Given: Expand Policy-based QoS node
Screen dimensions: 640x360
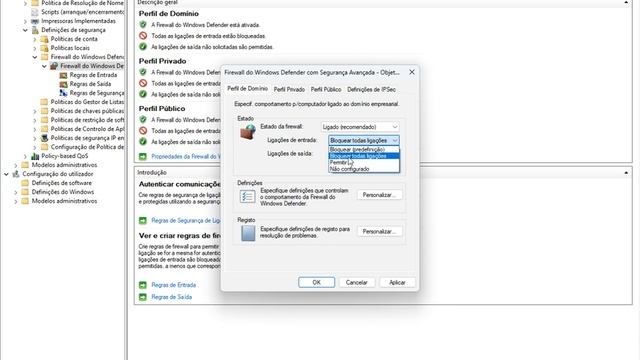Looking at the screenshot, I should pos(25,156).
